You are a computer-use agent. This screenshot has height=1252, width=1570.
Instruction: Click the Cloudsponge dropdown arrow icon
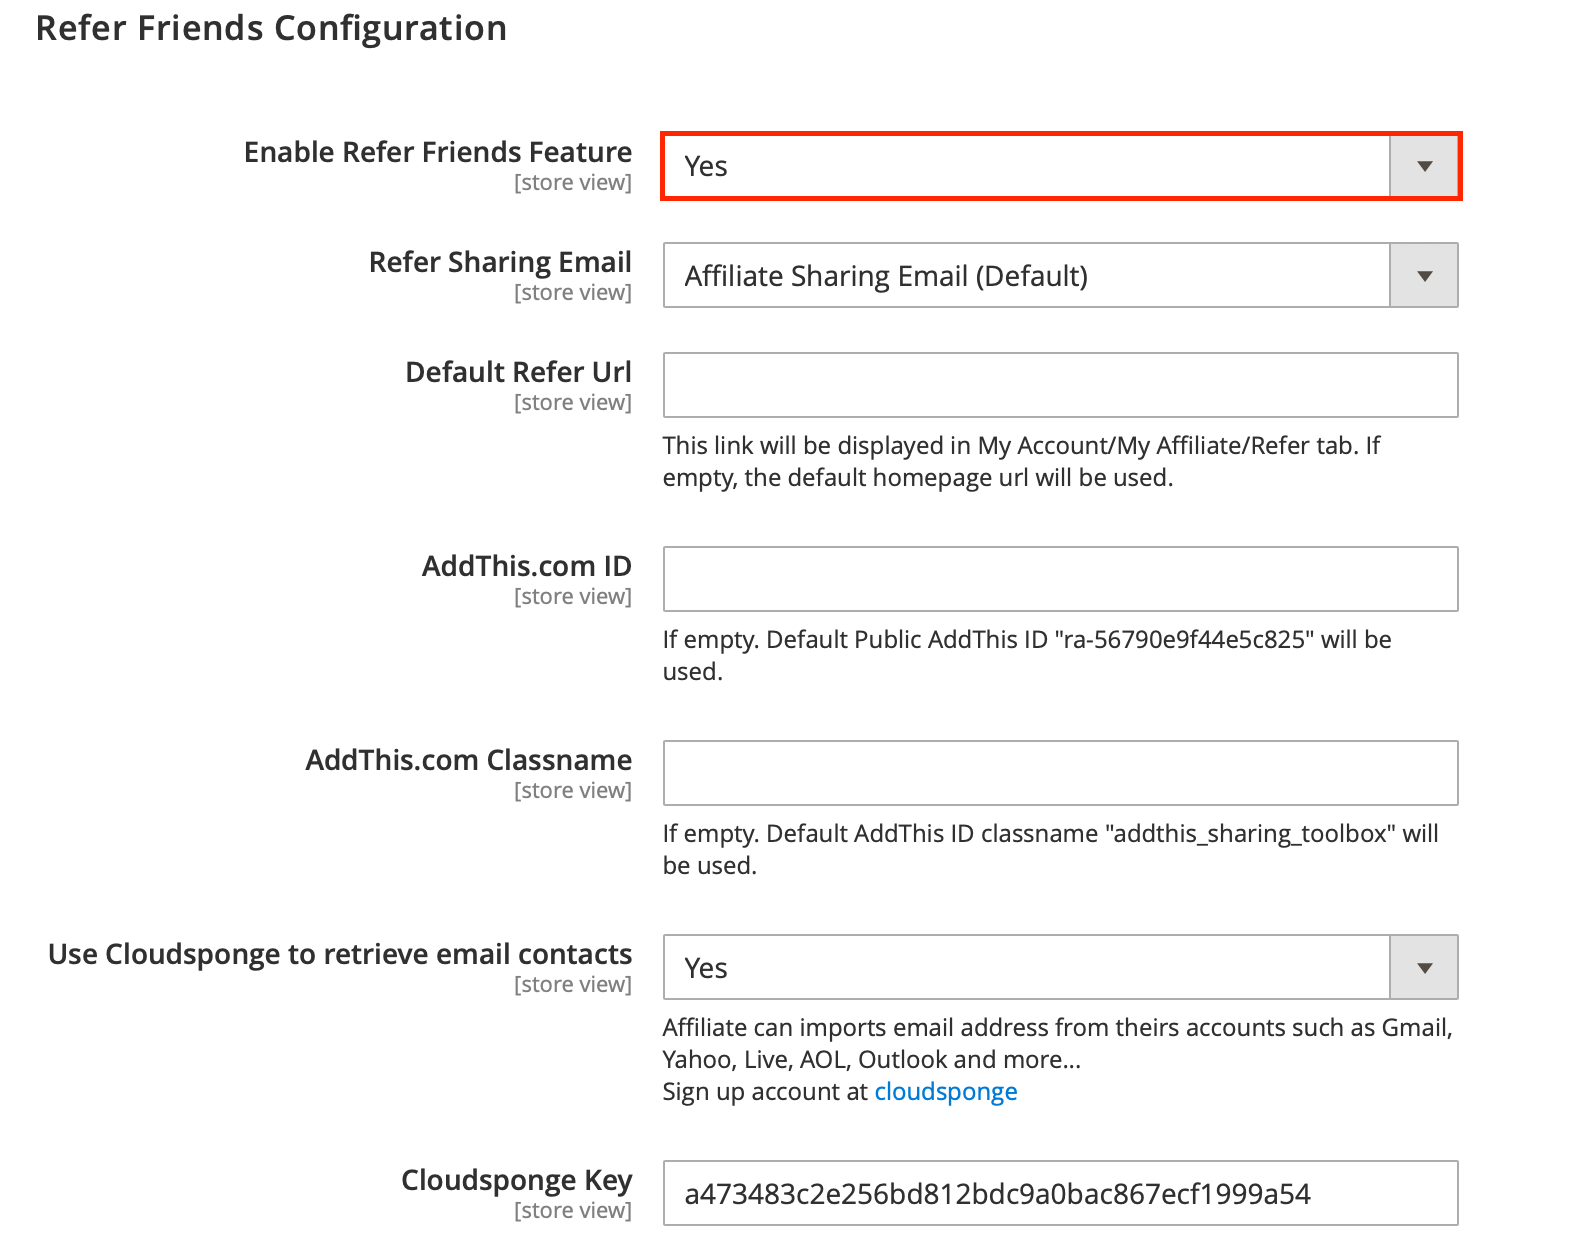click(x=1423, y=967)
